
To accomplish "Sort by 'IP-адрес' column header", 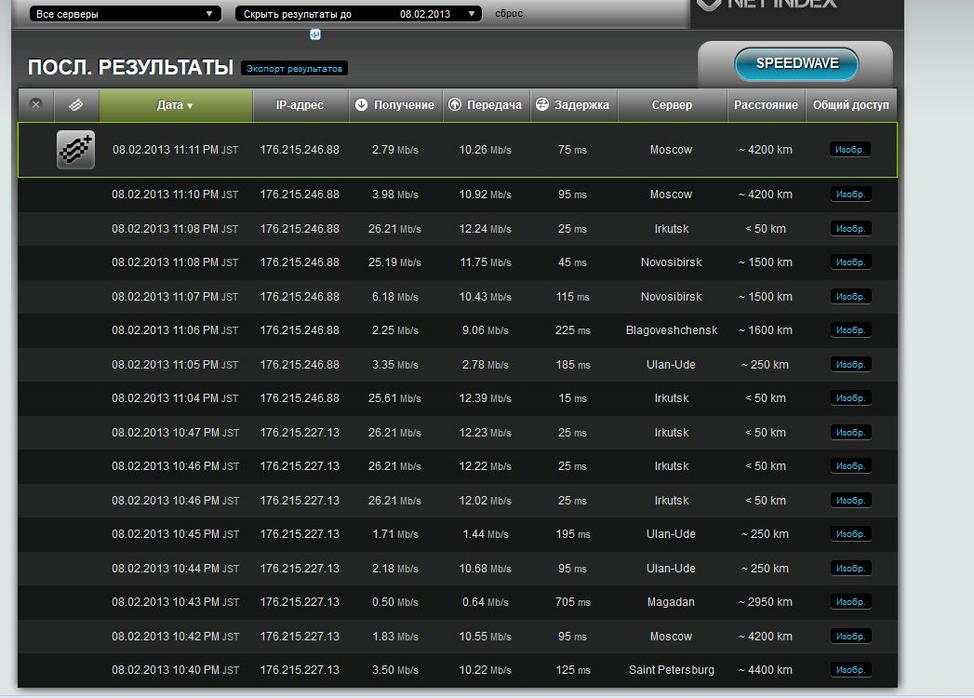I will [300, 105].
